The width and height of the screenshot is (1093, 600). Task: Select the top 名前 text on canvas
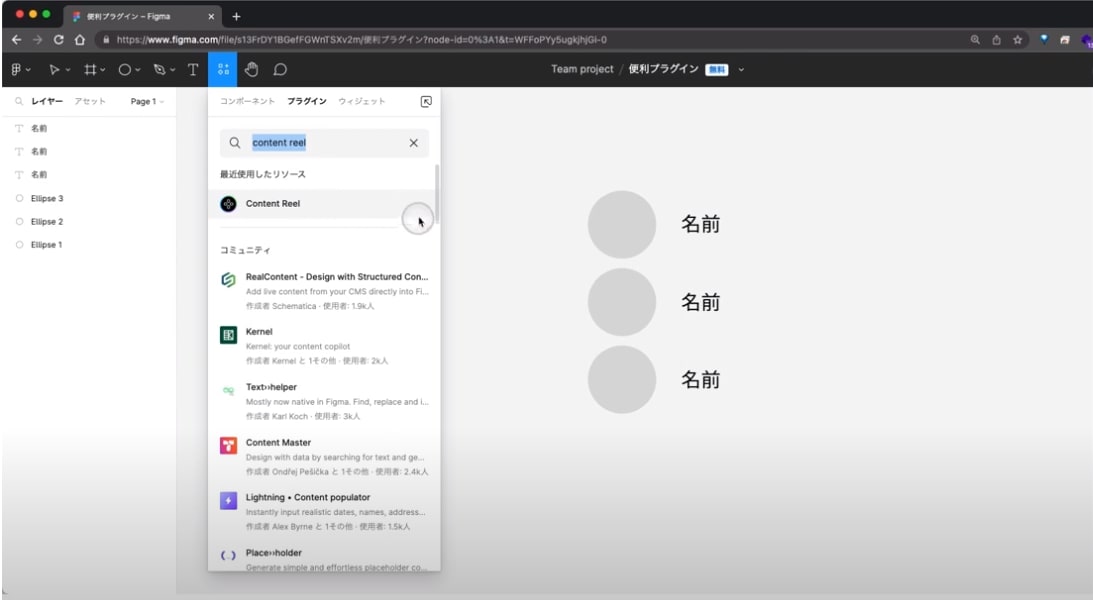point(701,224)
